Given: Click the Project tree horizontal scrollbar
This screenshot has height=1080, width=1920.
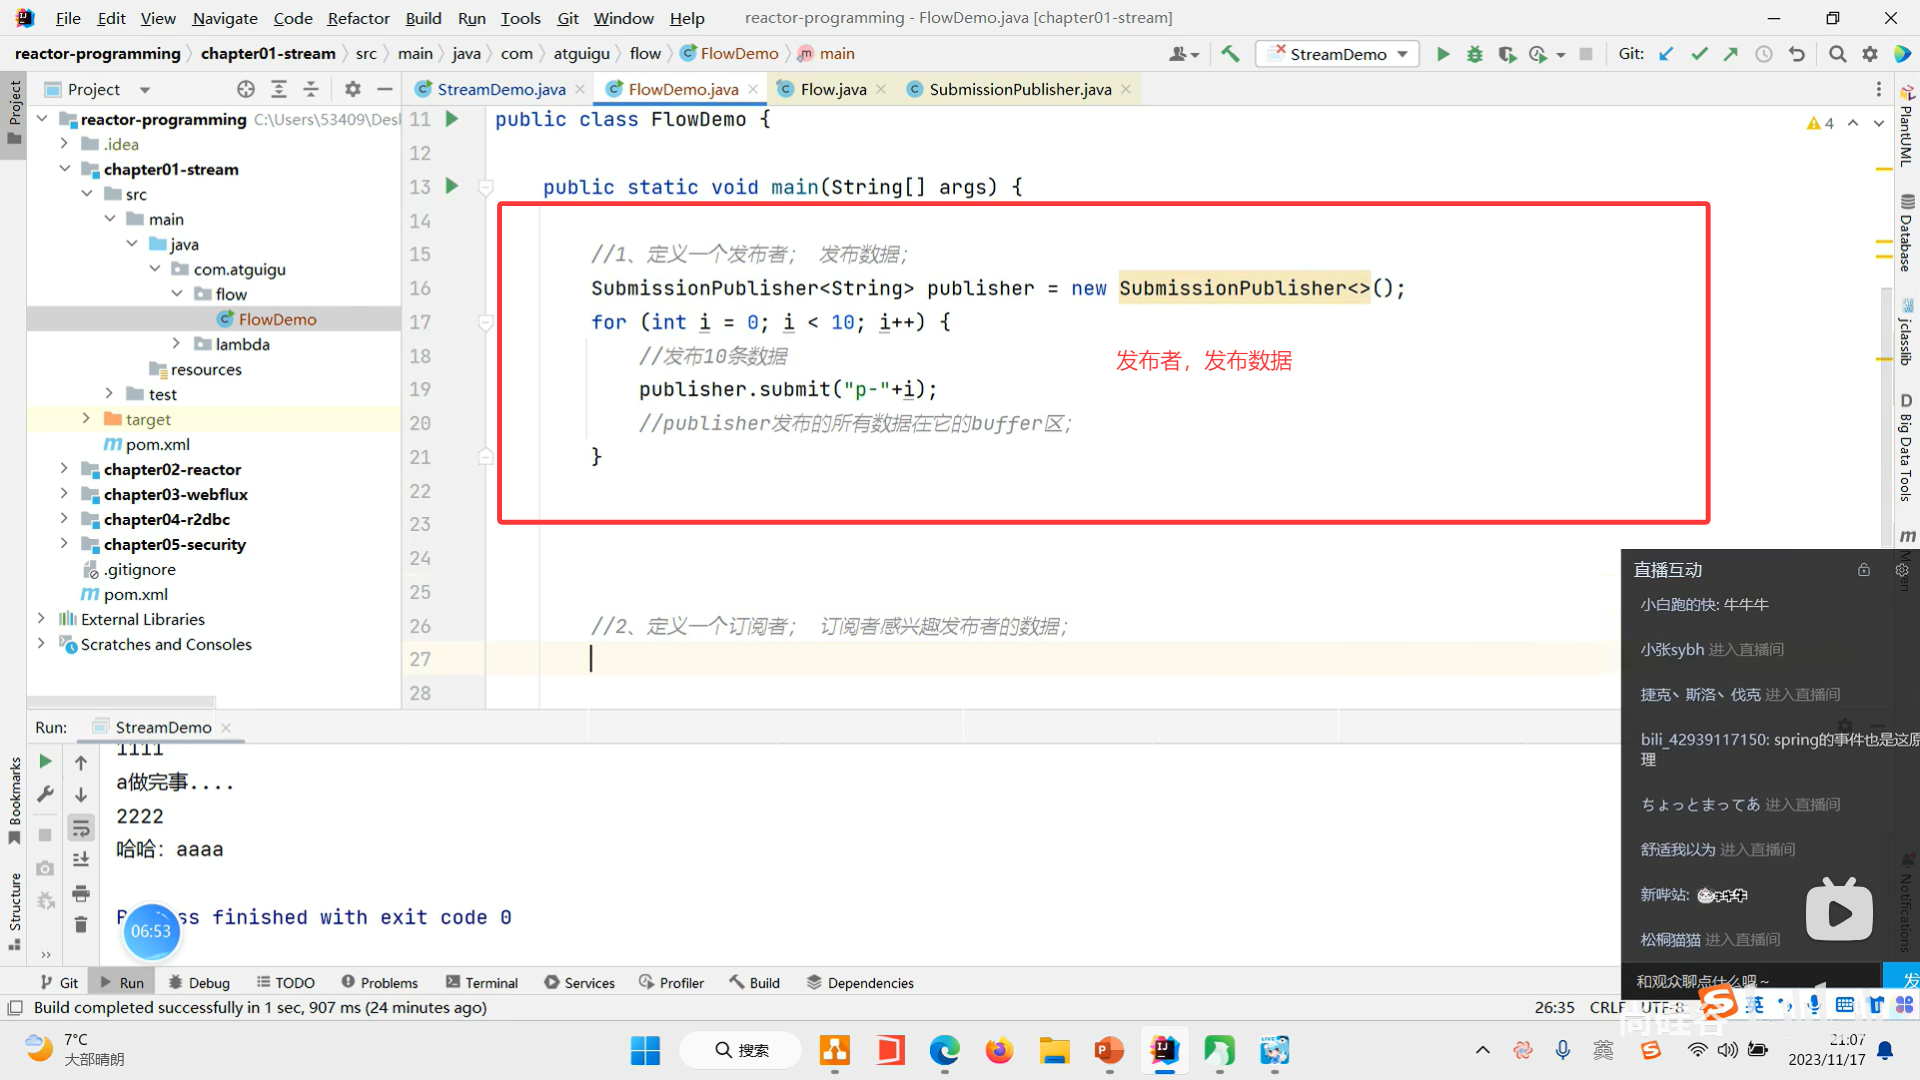Looking at the screenshot, I should point(120,701).
